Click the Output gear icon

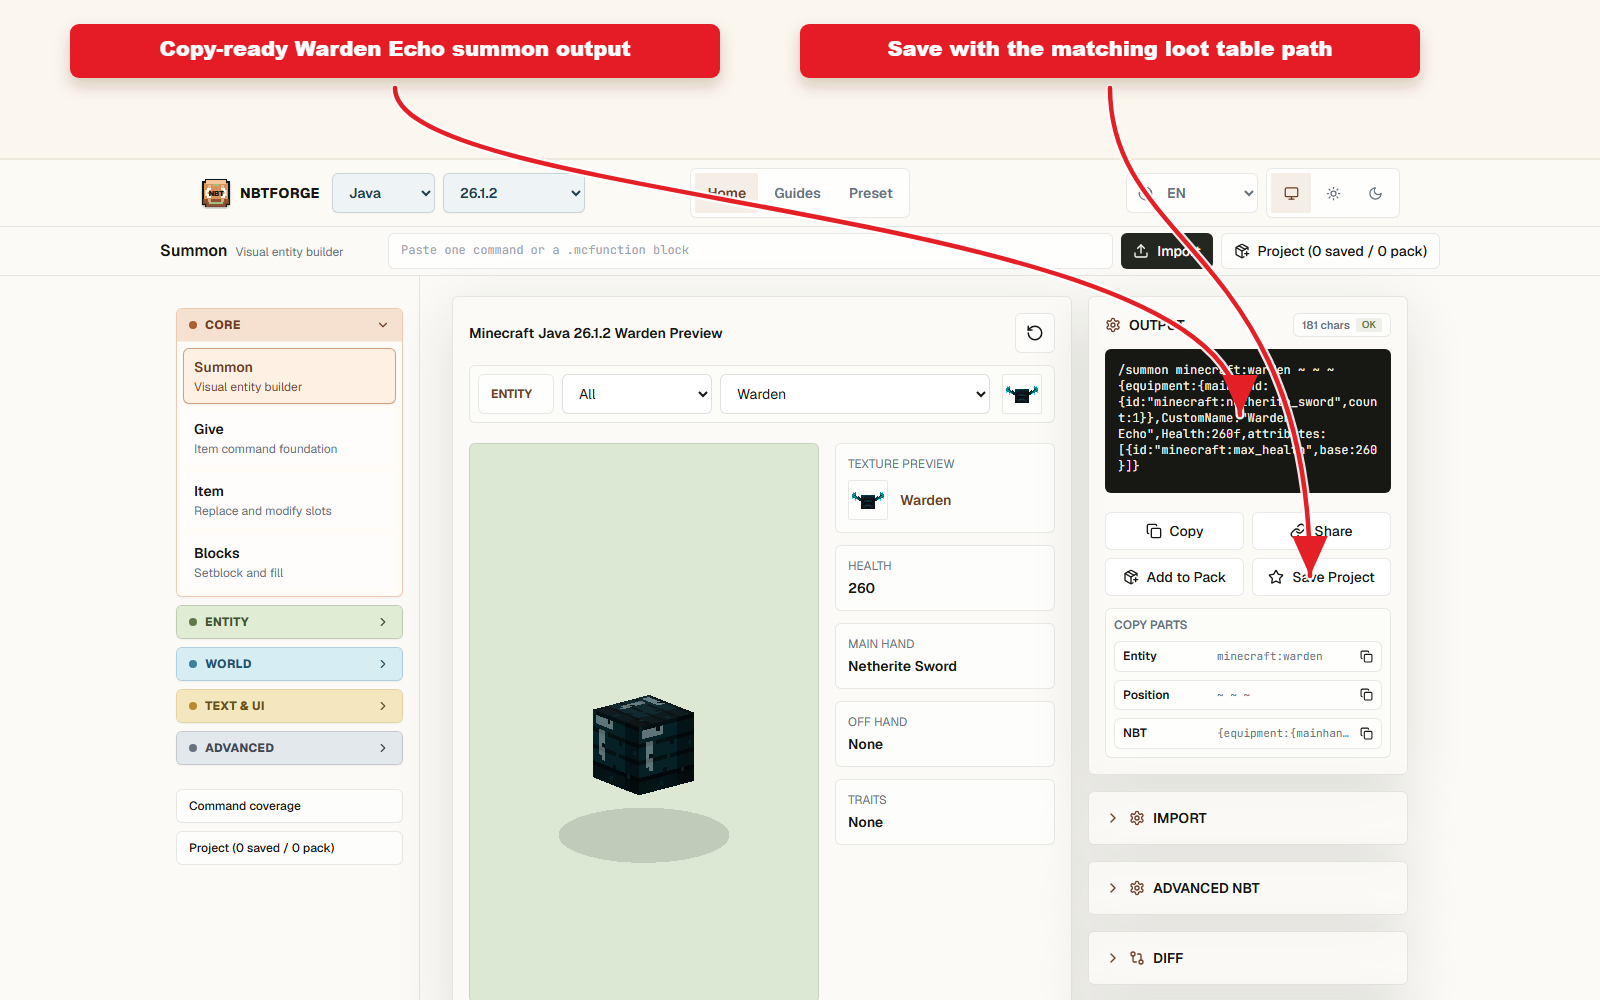click(1113, 325)
